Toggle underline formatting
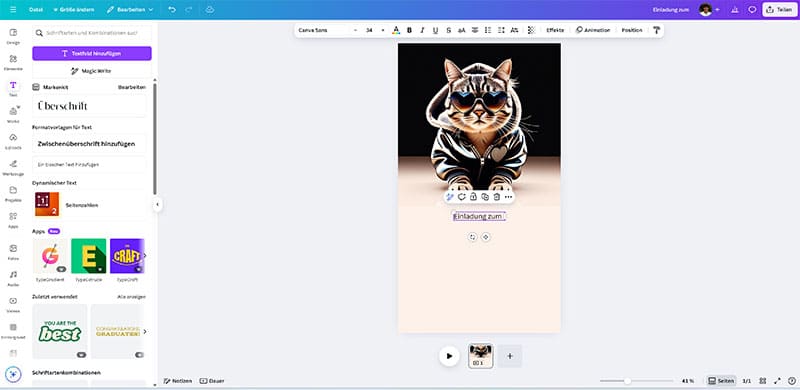800x390 pixels. 435,31
